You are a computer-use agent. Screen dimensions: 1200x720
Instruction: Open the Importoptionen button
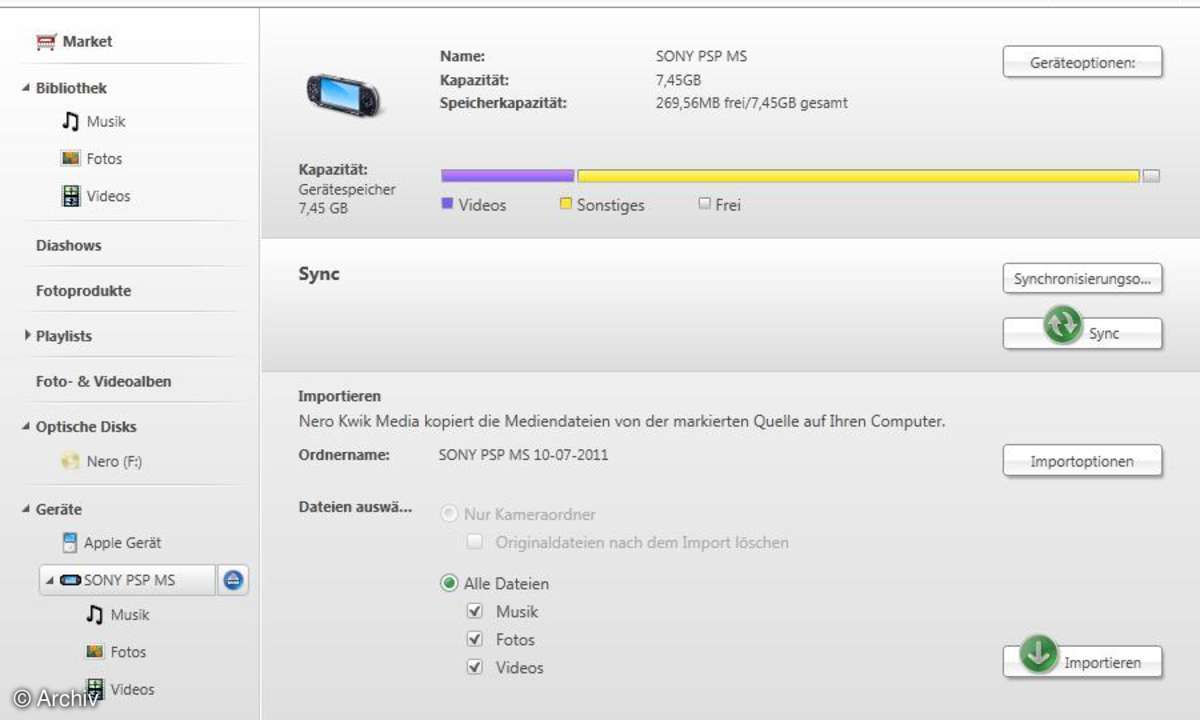[1083, 461]
